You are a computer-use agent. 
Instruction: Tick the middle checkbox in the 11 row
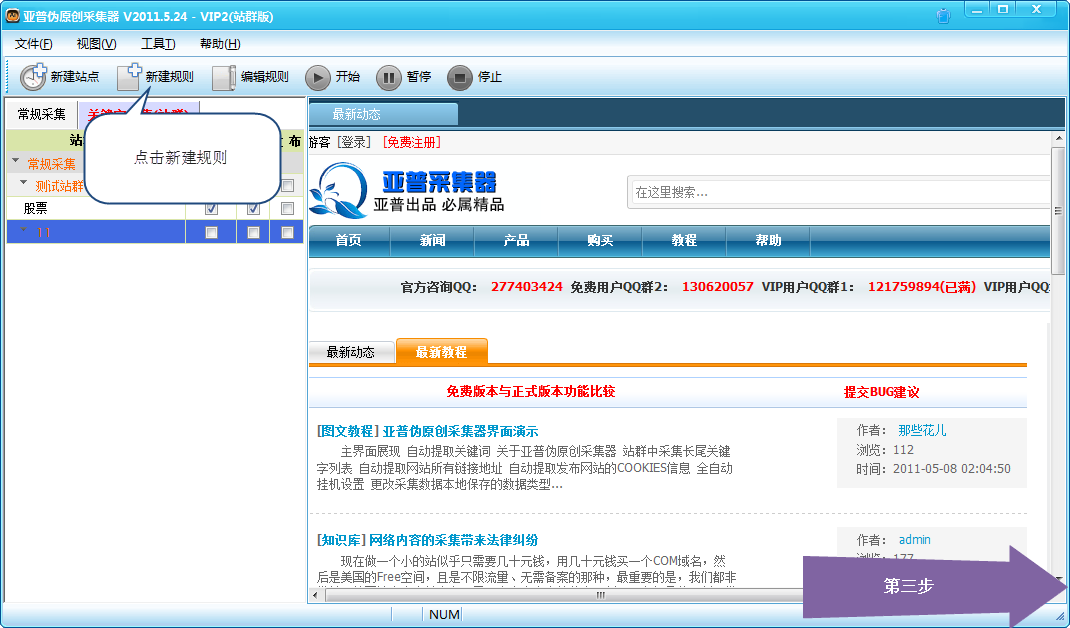pos(253,232)
